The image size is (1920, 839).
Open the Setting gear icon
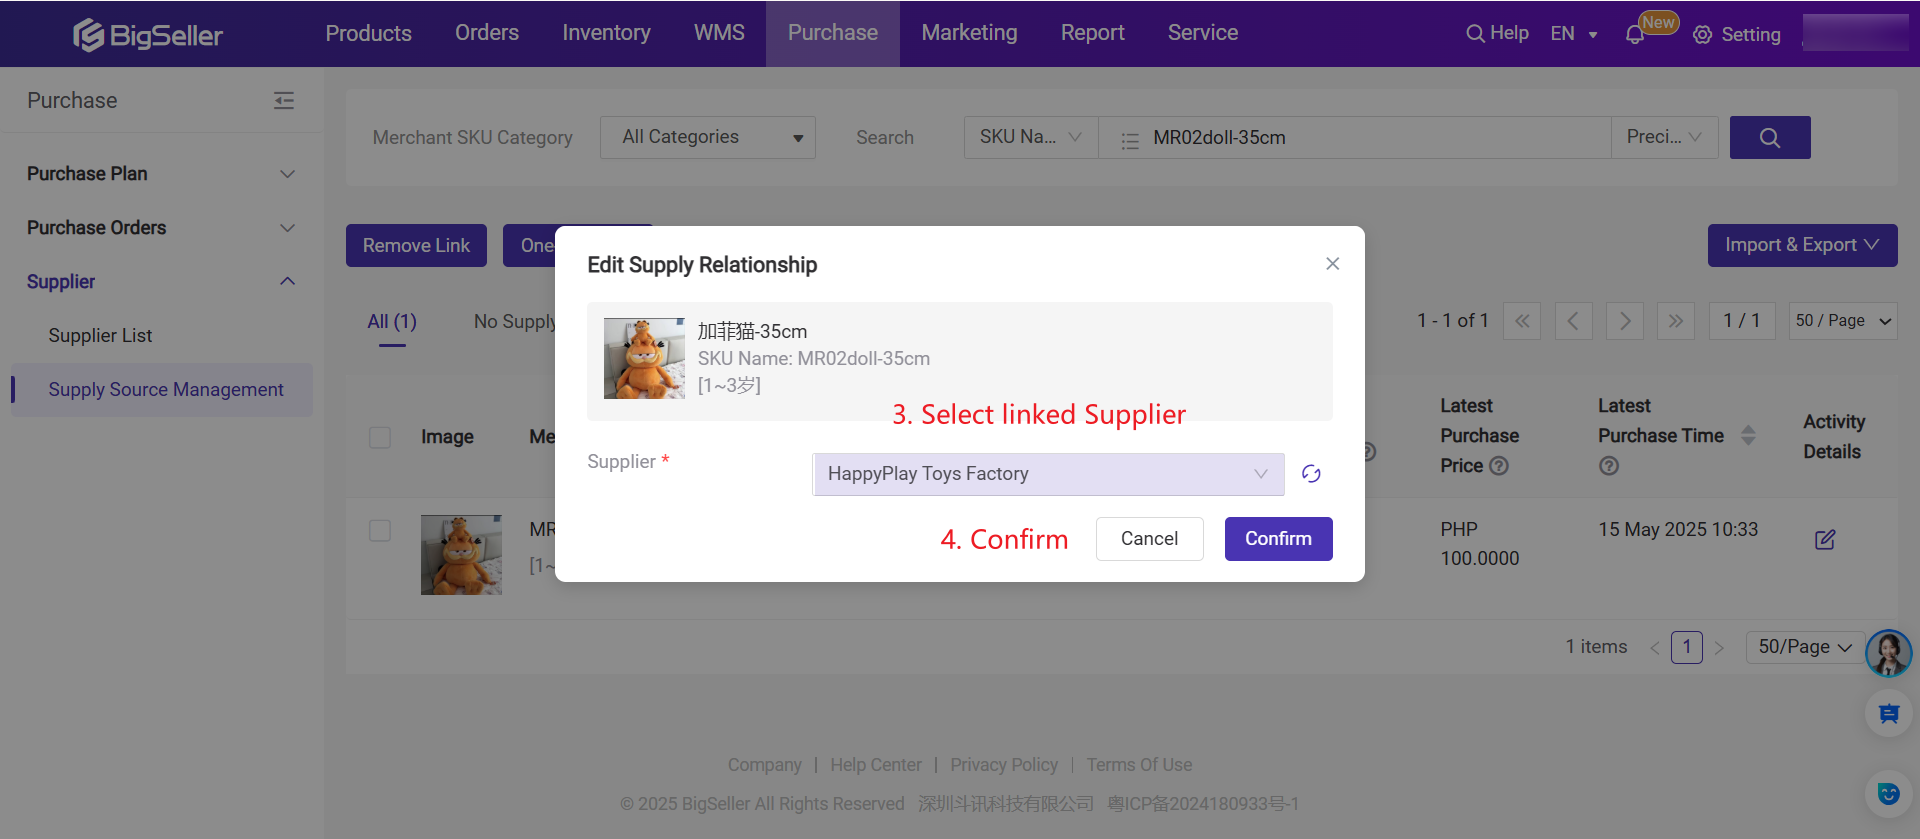[1702, 35]
